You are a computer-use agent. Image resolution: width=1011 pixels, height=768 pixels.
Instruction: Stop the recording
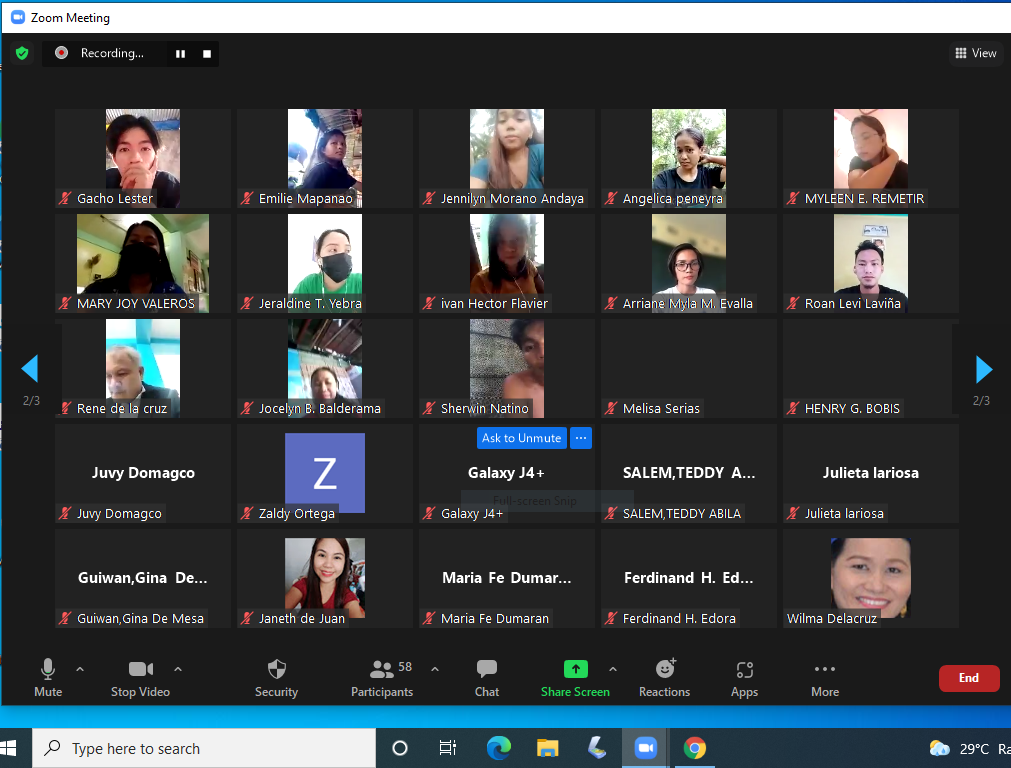click(207, 54)
